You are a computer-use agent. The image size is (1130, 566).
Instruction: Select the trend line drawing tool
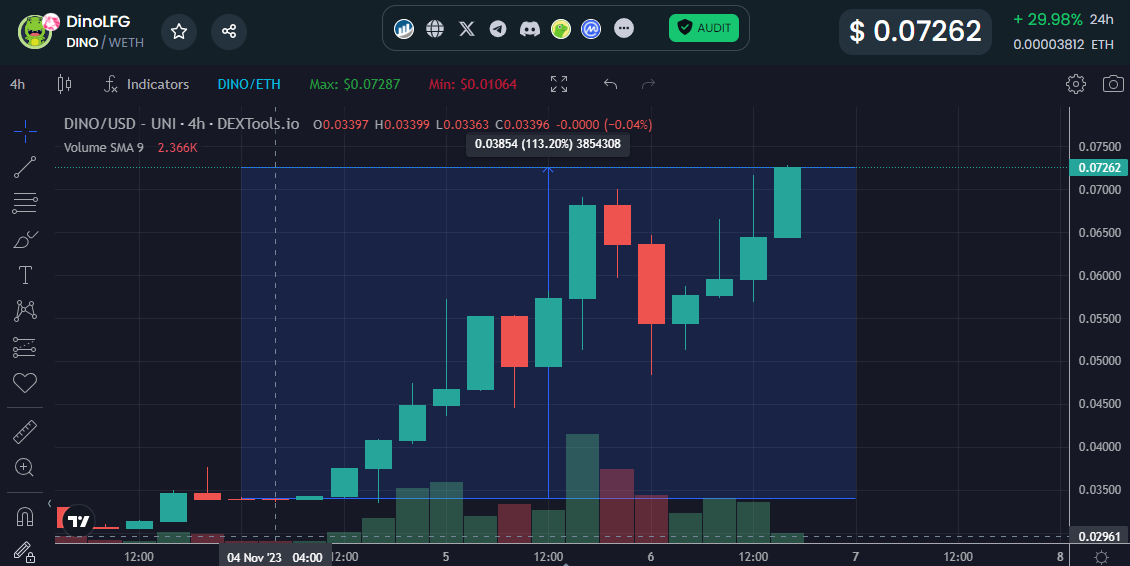click(25, 167)
